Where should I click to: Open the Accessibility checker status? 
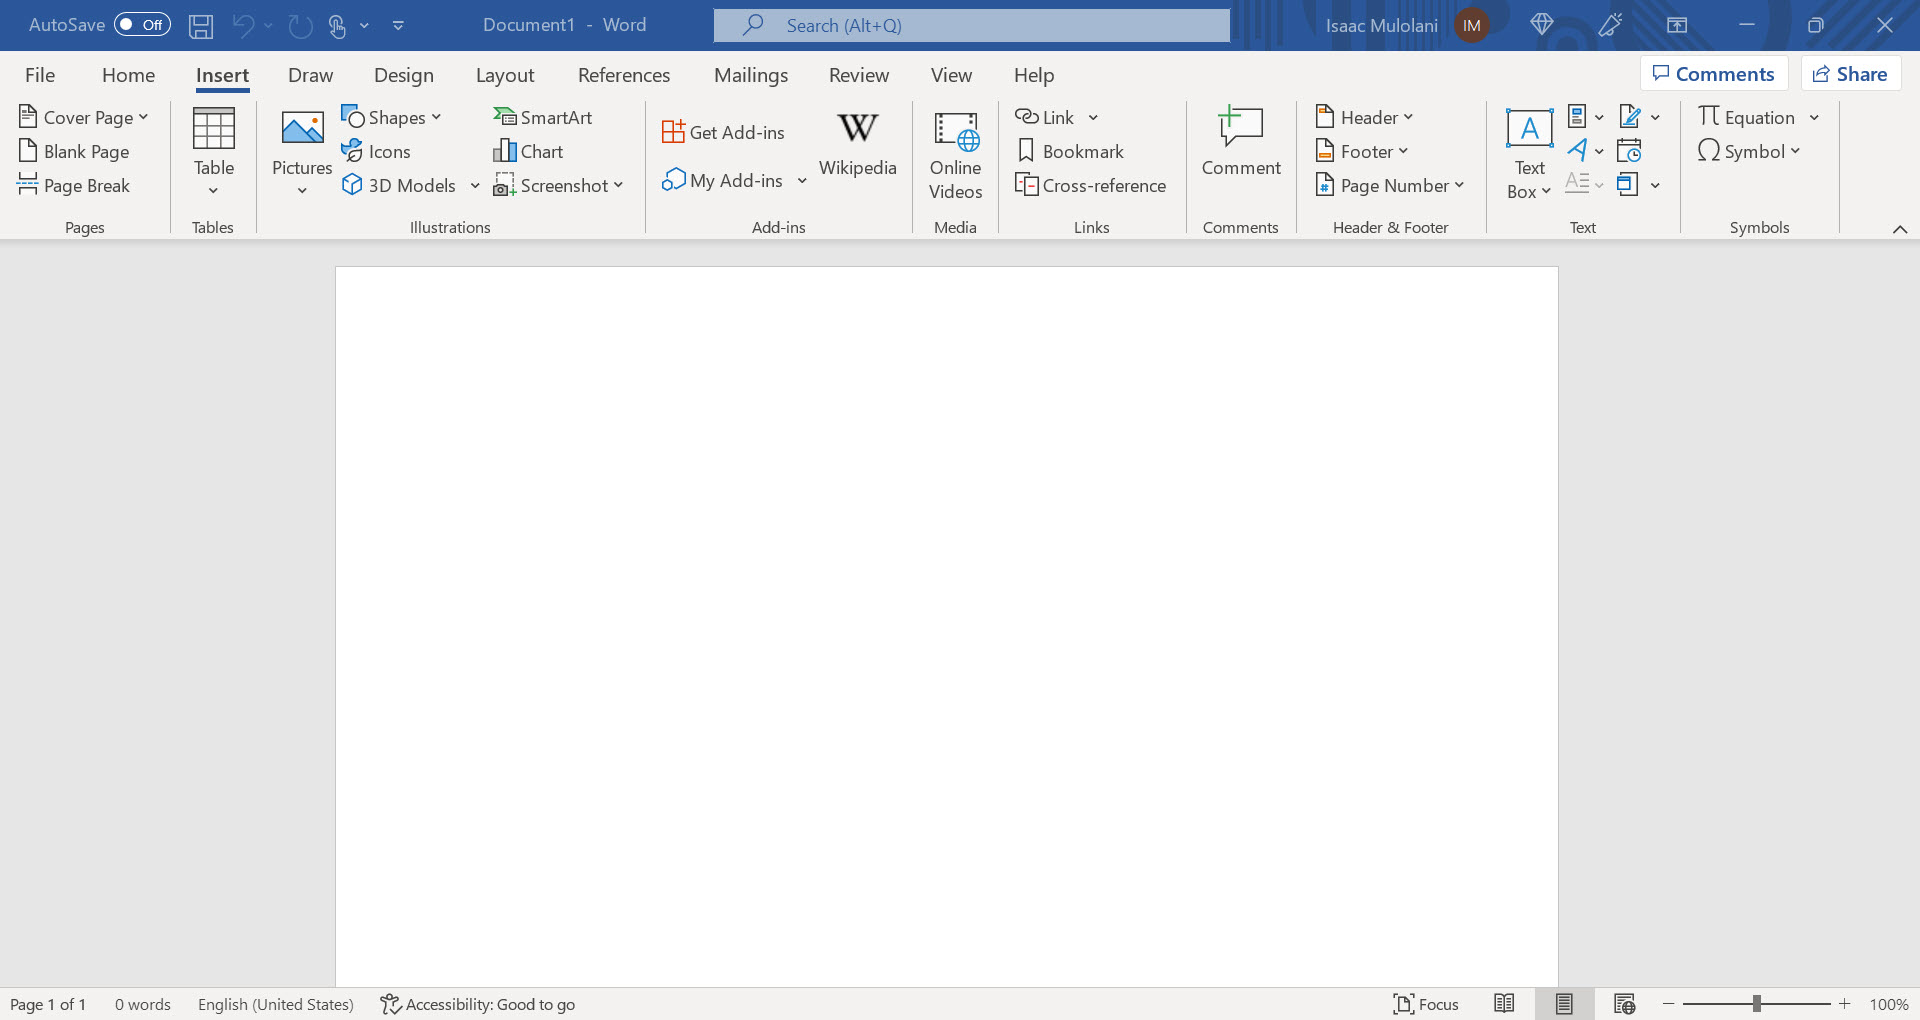[x=477, y=1004]
